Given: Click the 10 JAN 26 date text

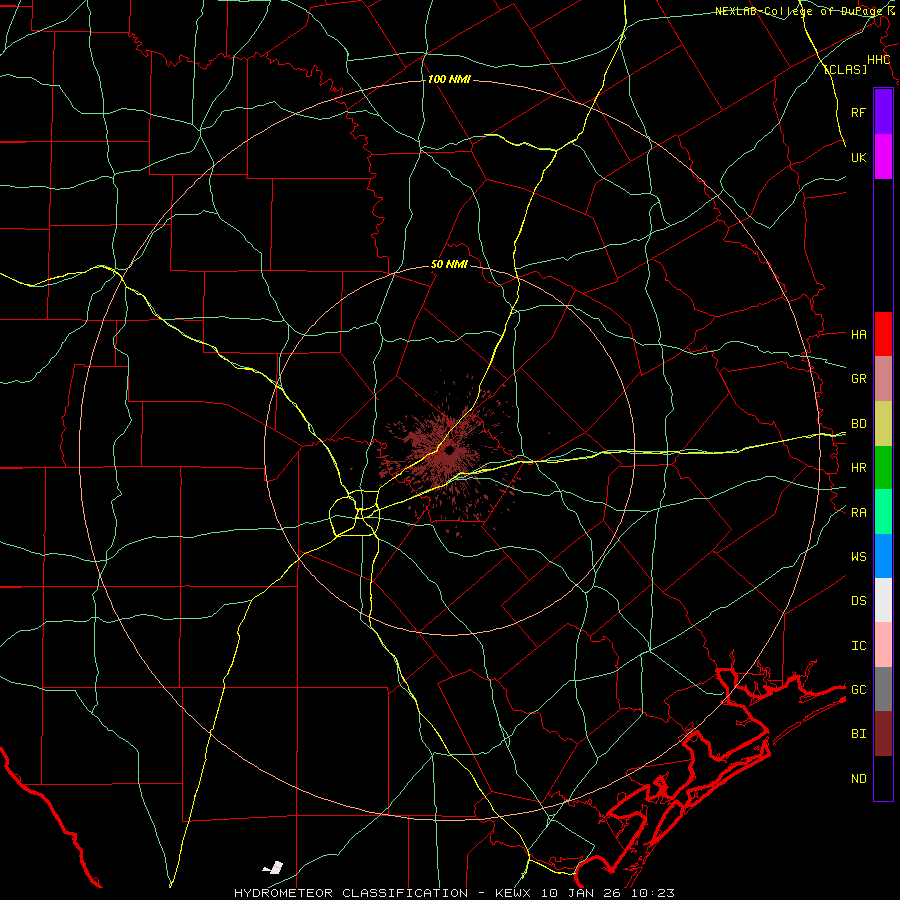Looking at the screenshot, I should point(583,893).
